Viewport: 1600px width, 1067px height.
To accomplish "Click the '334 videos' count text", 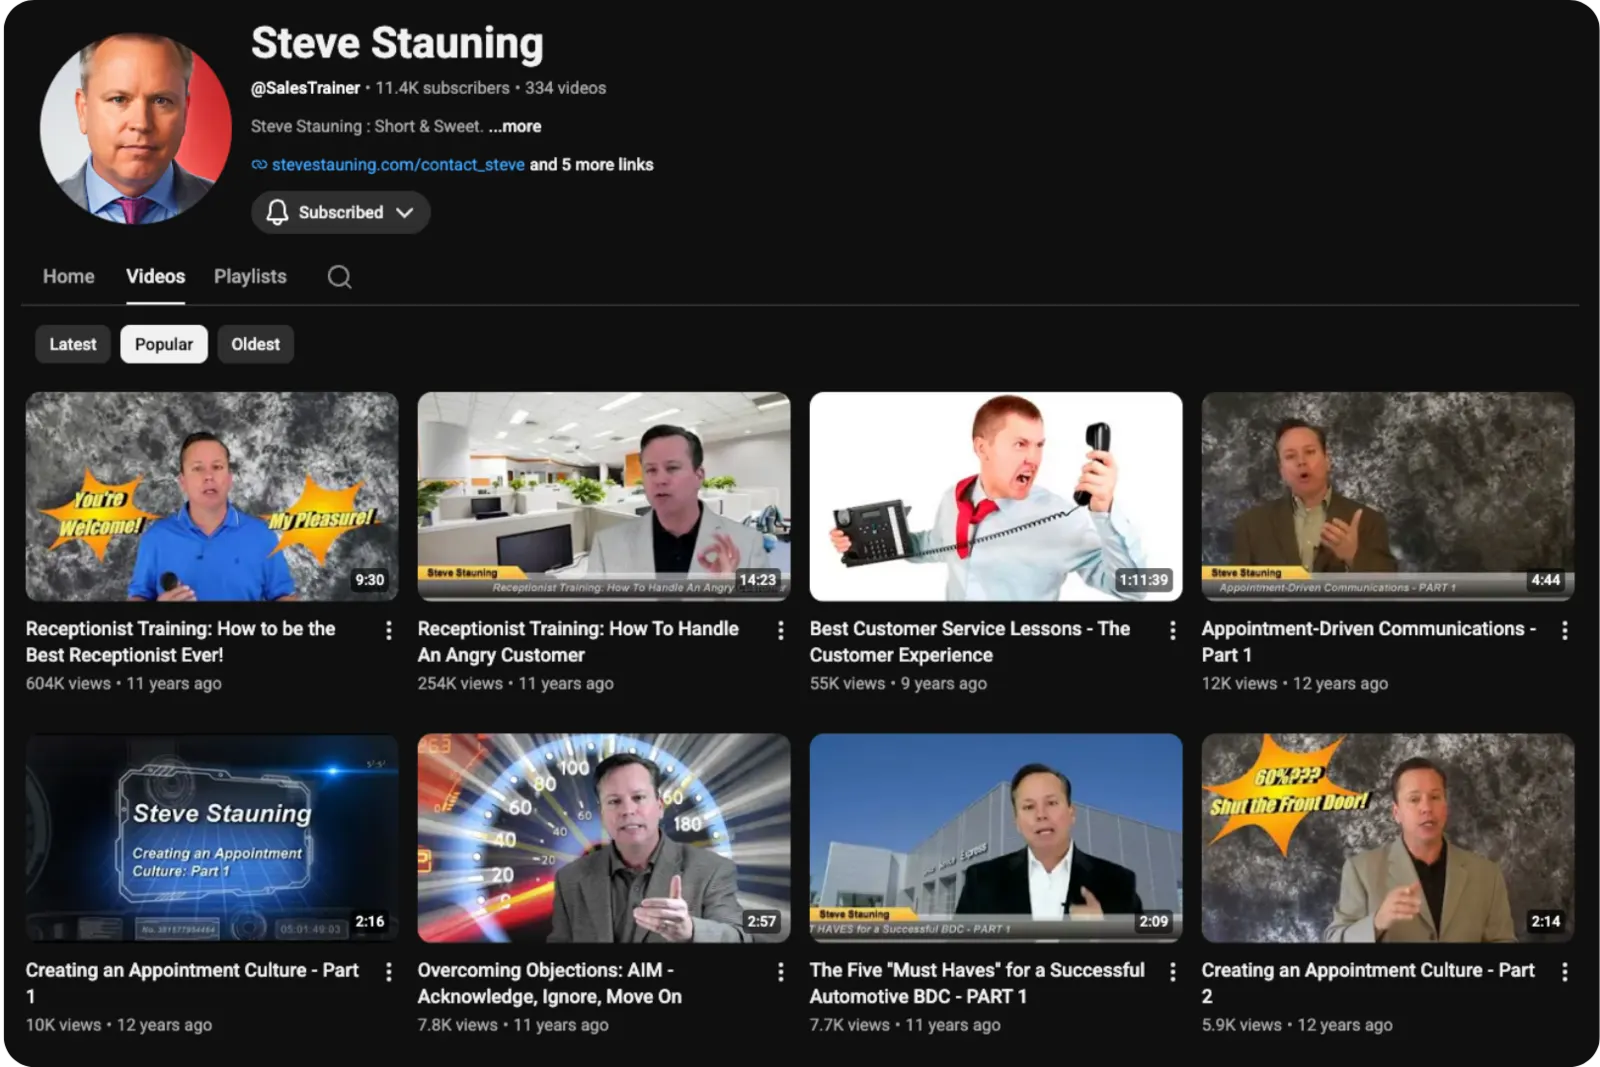I will click(x=565, y=88).
